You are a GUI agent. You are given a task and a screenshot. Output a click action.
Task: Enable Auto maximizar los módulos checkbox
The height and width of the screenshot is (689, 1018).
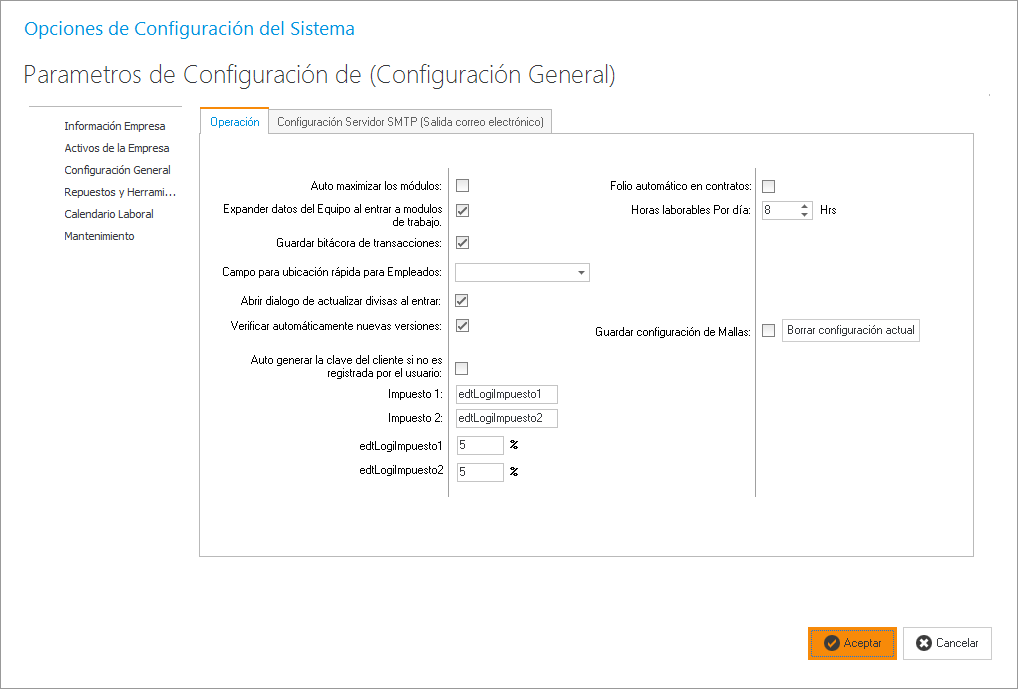coord(462,185)
